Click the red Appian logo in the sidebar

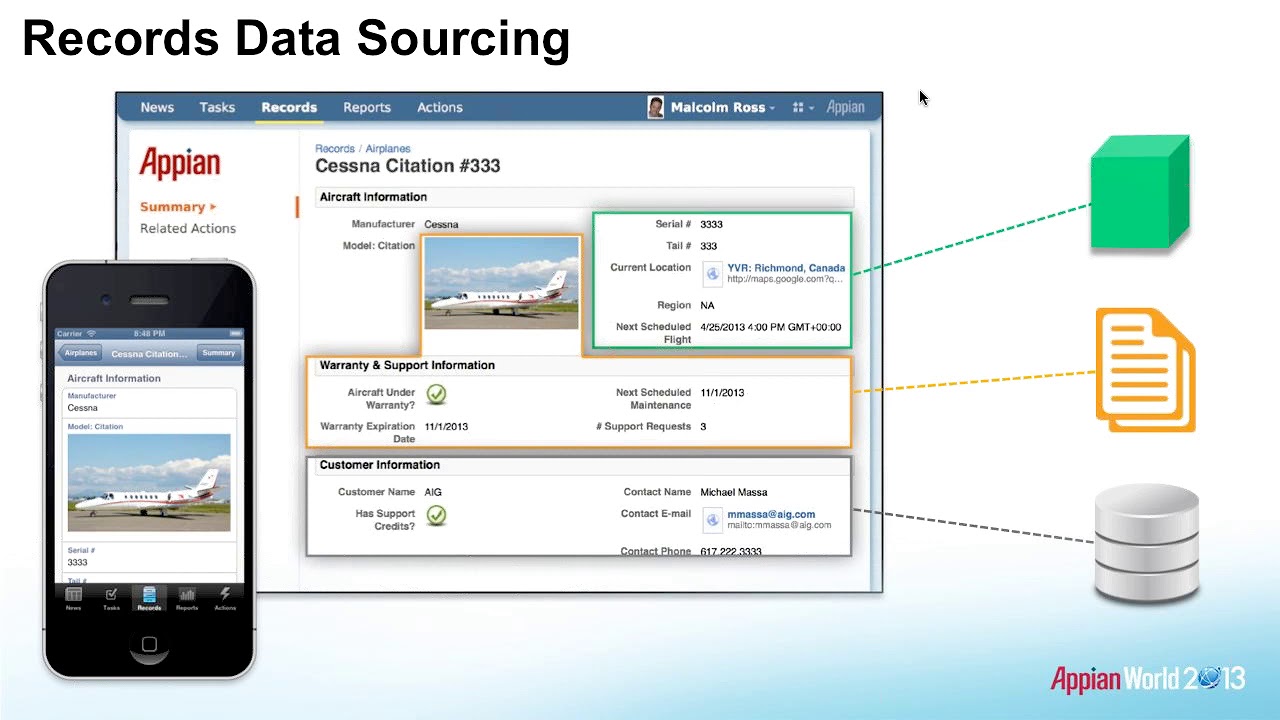[x=180, y=163]
